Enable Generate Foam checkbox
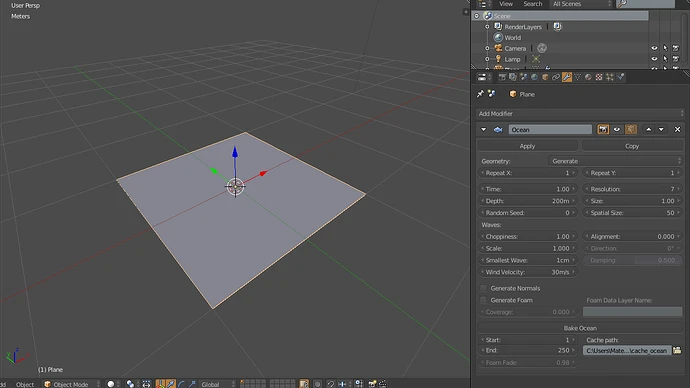This screenshot has height=388, width=690. [483, 300]
